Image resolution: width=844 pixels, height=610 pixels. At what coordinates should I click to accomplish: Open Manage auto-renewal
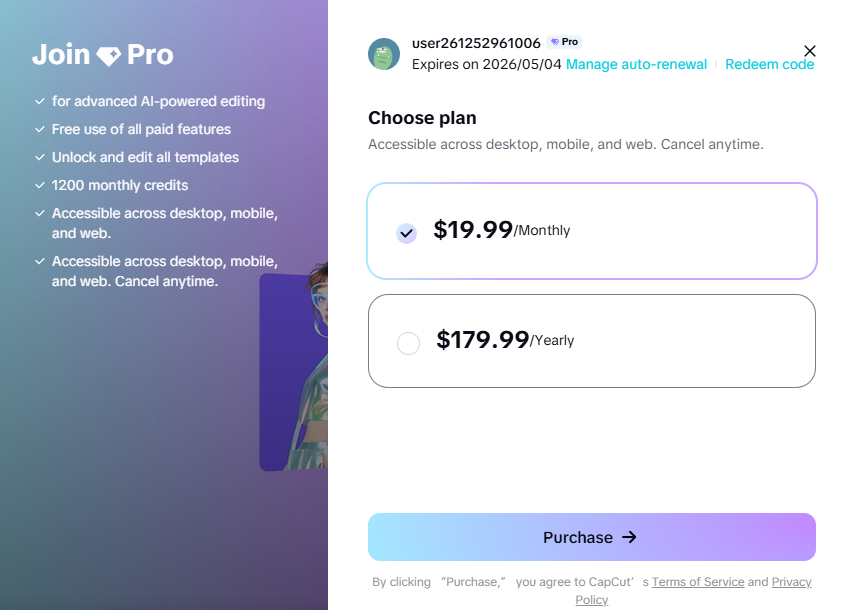tap(637, 64)
